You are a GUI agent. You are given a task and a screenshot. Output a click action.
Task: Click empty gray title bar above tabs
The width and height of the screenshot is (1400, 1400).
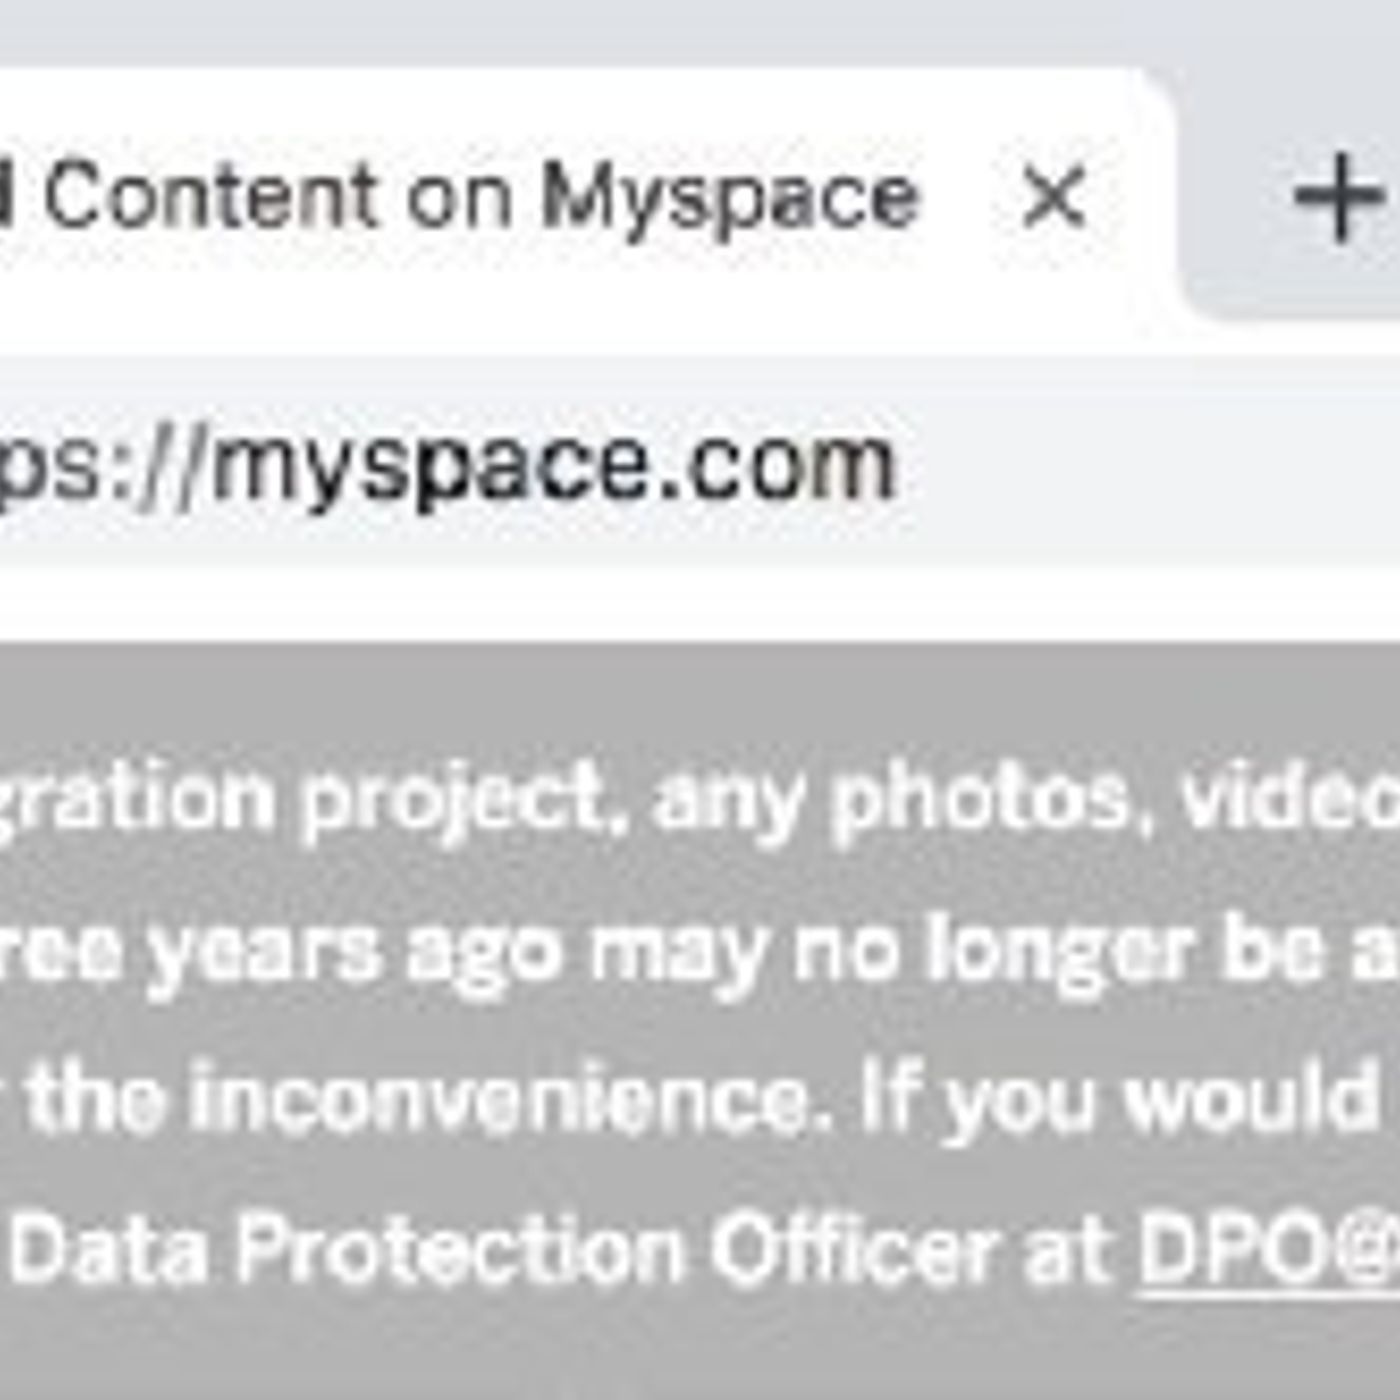point(600,30)
